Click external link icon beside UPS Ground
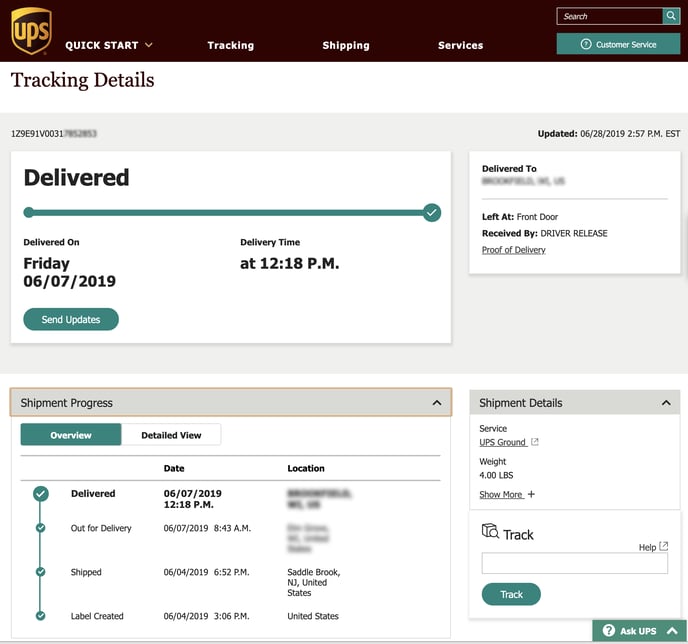The width and height of the screenshot is (688, 644). [x=534, y=442]
